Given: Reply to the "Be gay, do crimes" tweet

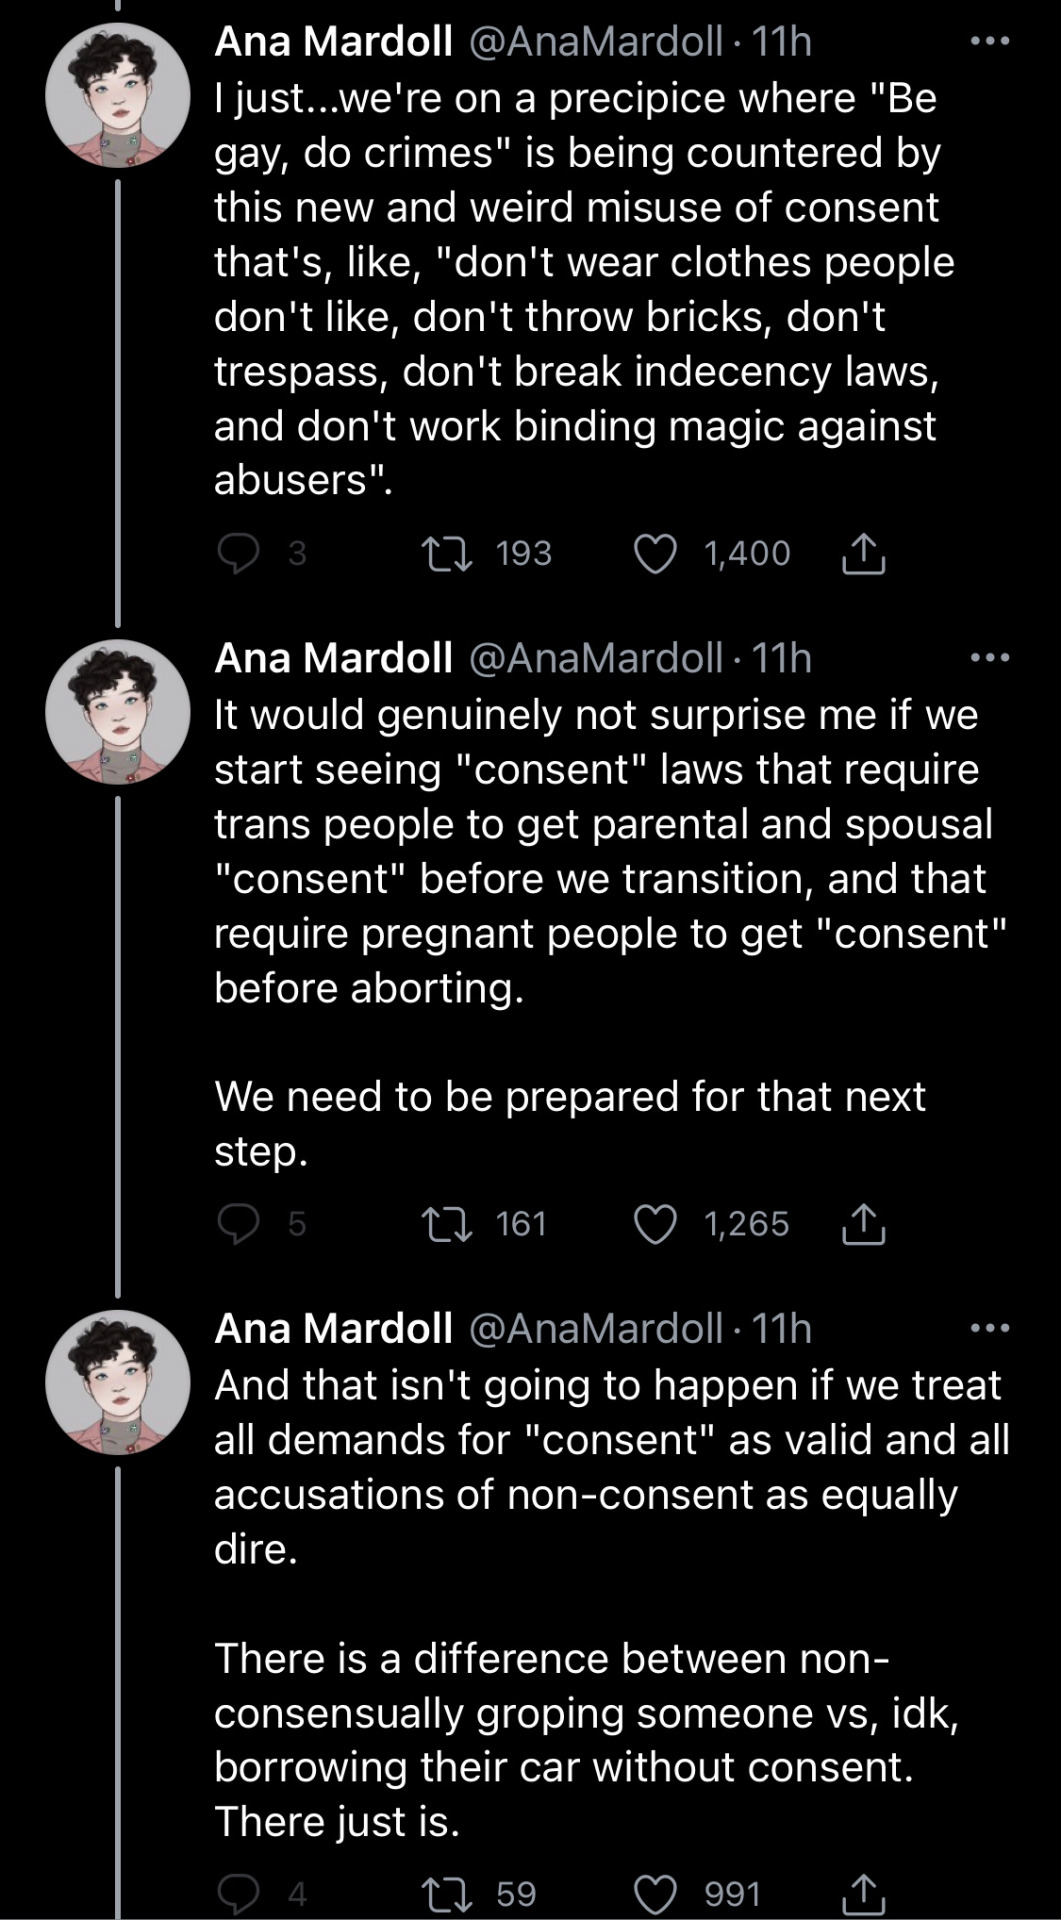Looking at the screenshot, I should (239, 553).
